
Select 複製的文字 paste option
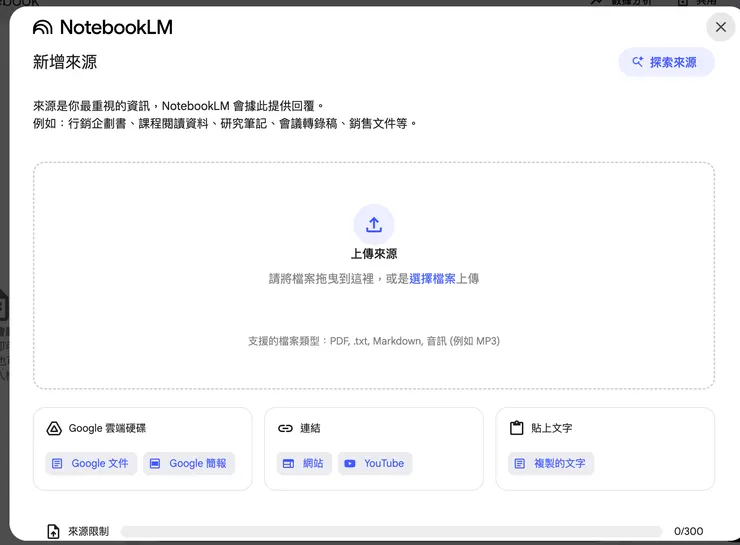point(551,463)
